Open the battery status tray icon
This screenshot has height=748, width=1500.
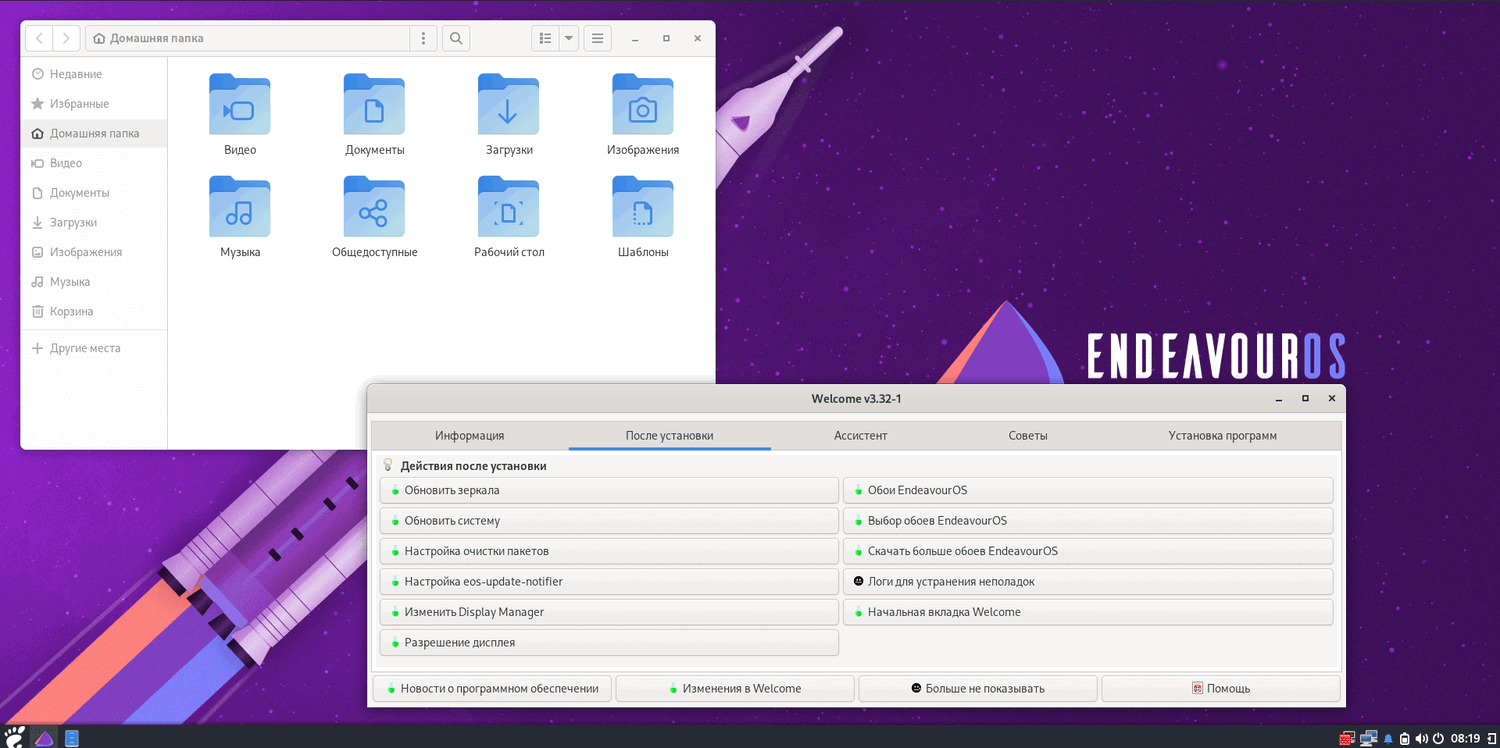(1405, 739)
